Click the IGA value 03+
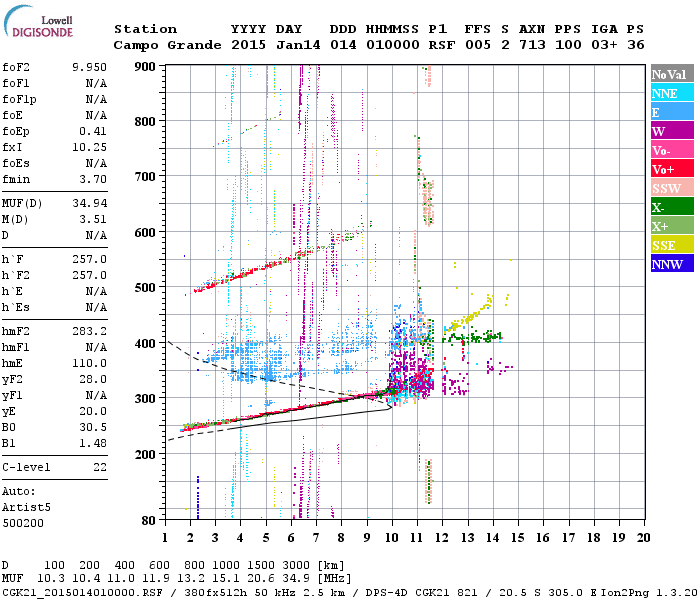Screen dimensions: 700x600 [x=604, y=45]
